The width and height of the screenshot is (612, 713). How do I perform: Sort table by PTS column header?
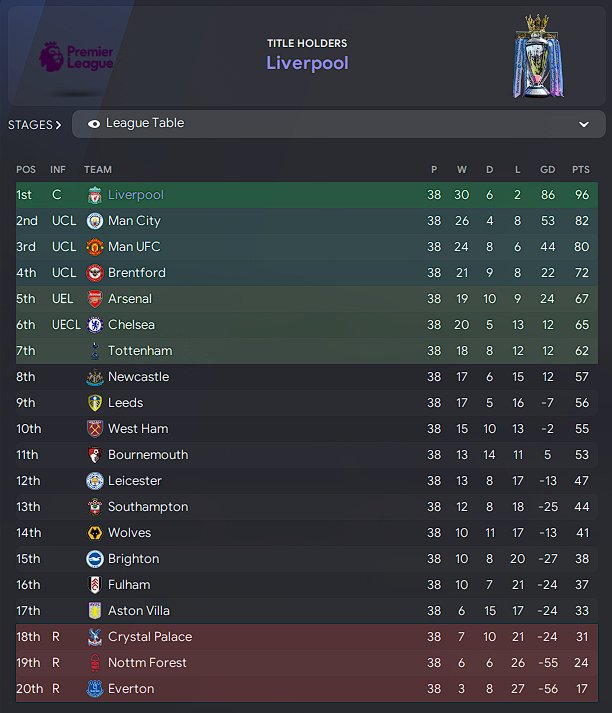(580, 169)
